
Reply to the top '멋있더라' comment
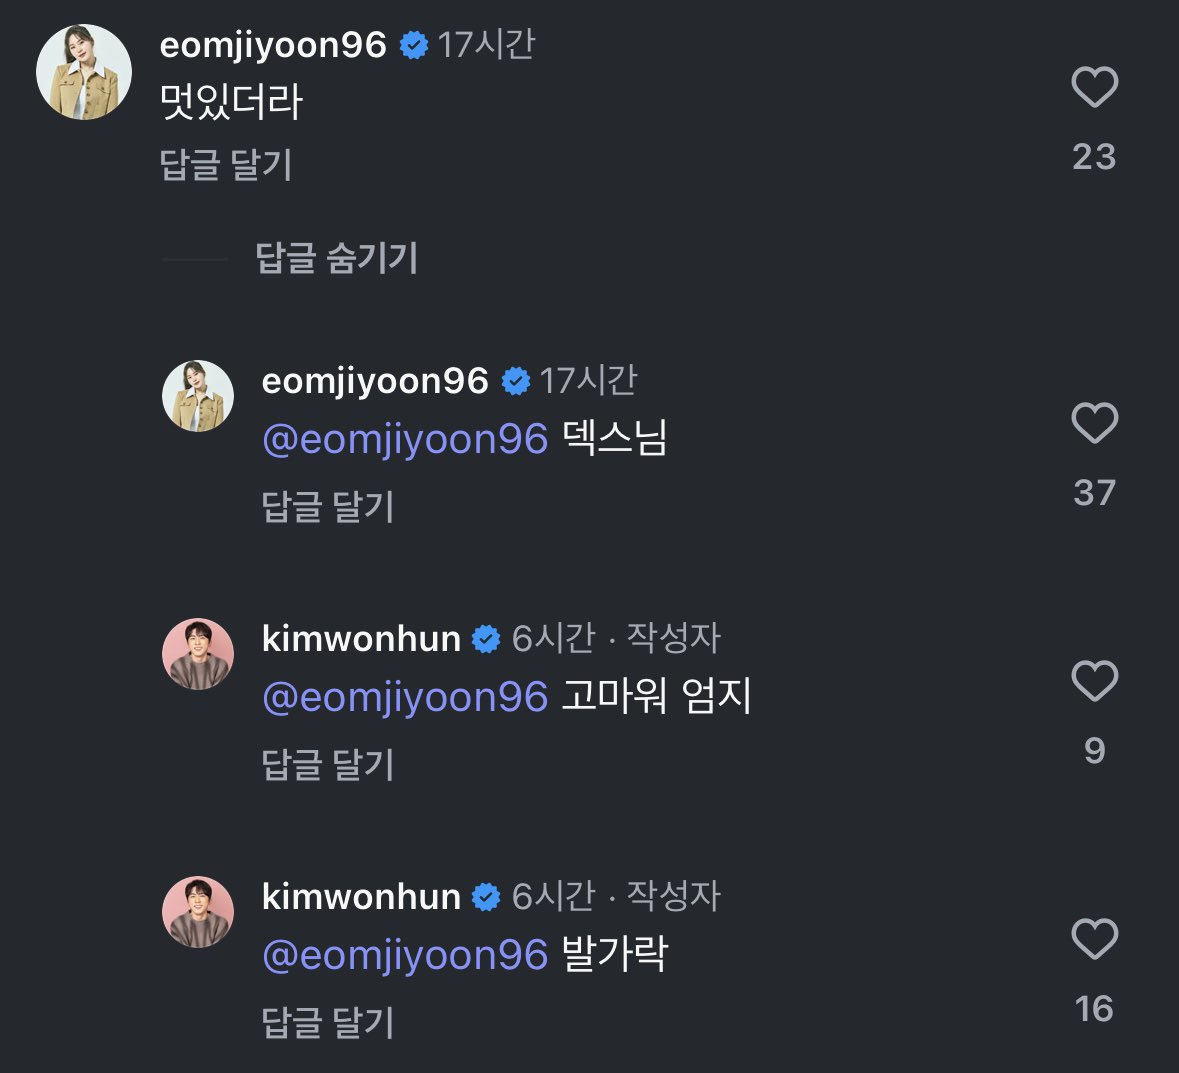coord(226,165)
